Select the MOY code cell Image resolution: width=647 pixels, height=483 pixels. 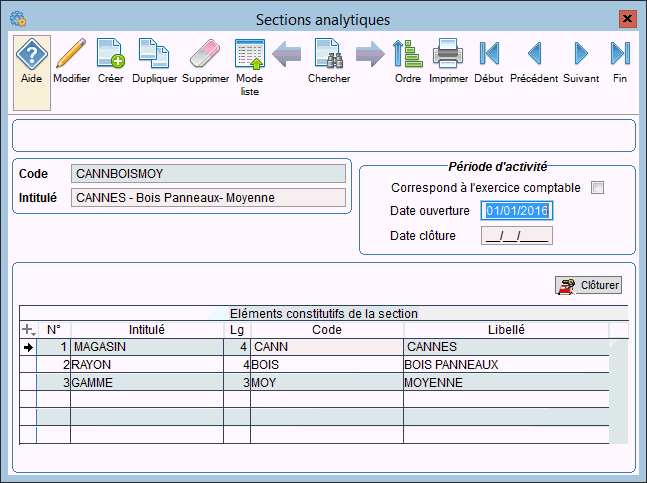pyautogui.click(x=327, y=383)
